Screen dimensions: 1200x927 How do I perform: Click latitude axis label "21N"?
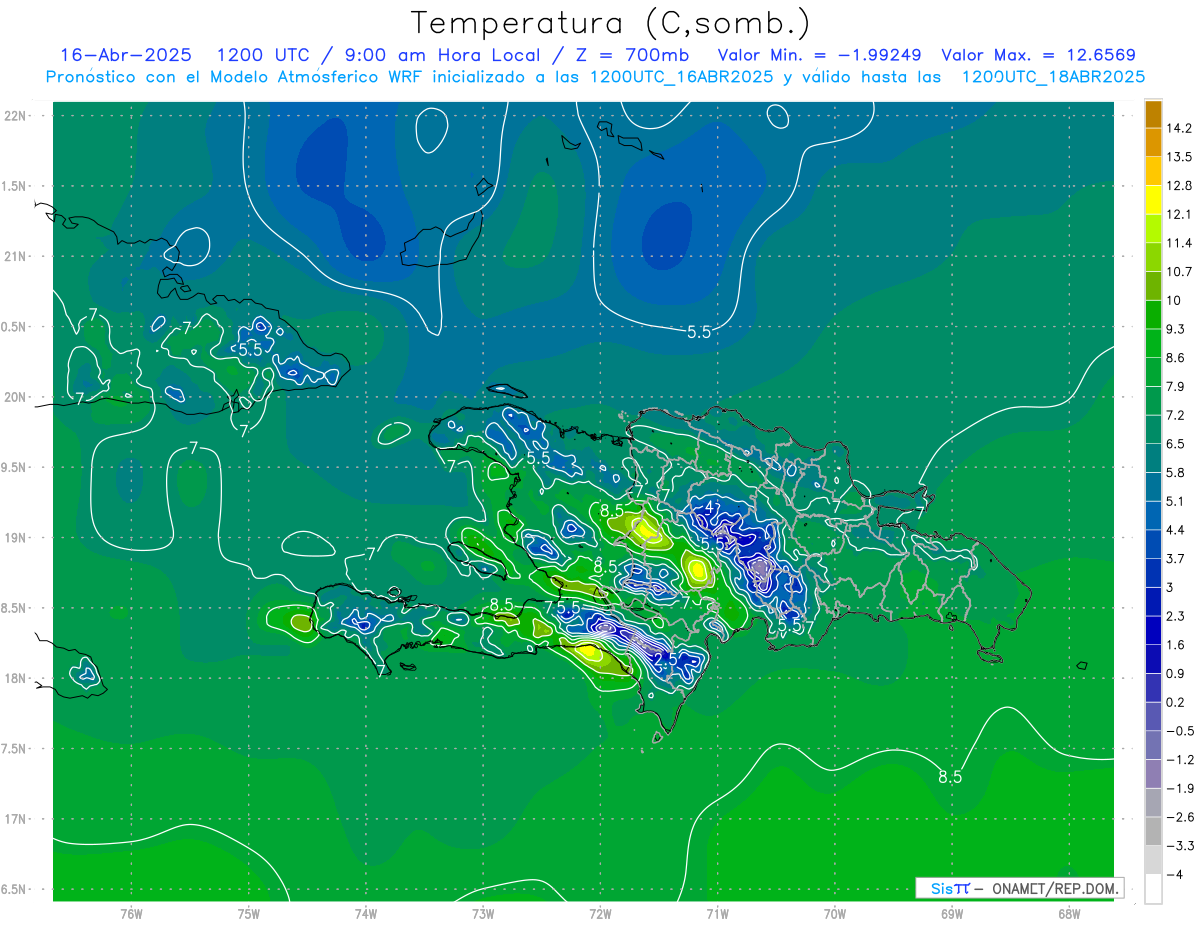(17, 257)
